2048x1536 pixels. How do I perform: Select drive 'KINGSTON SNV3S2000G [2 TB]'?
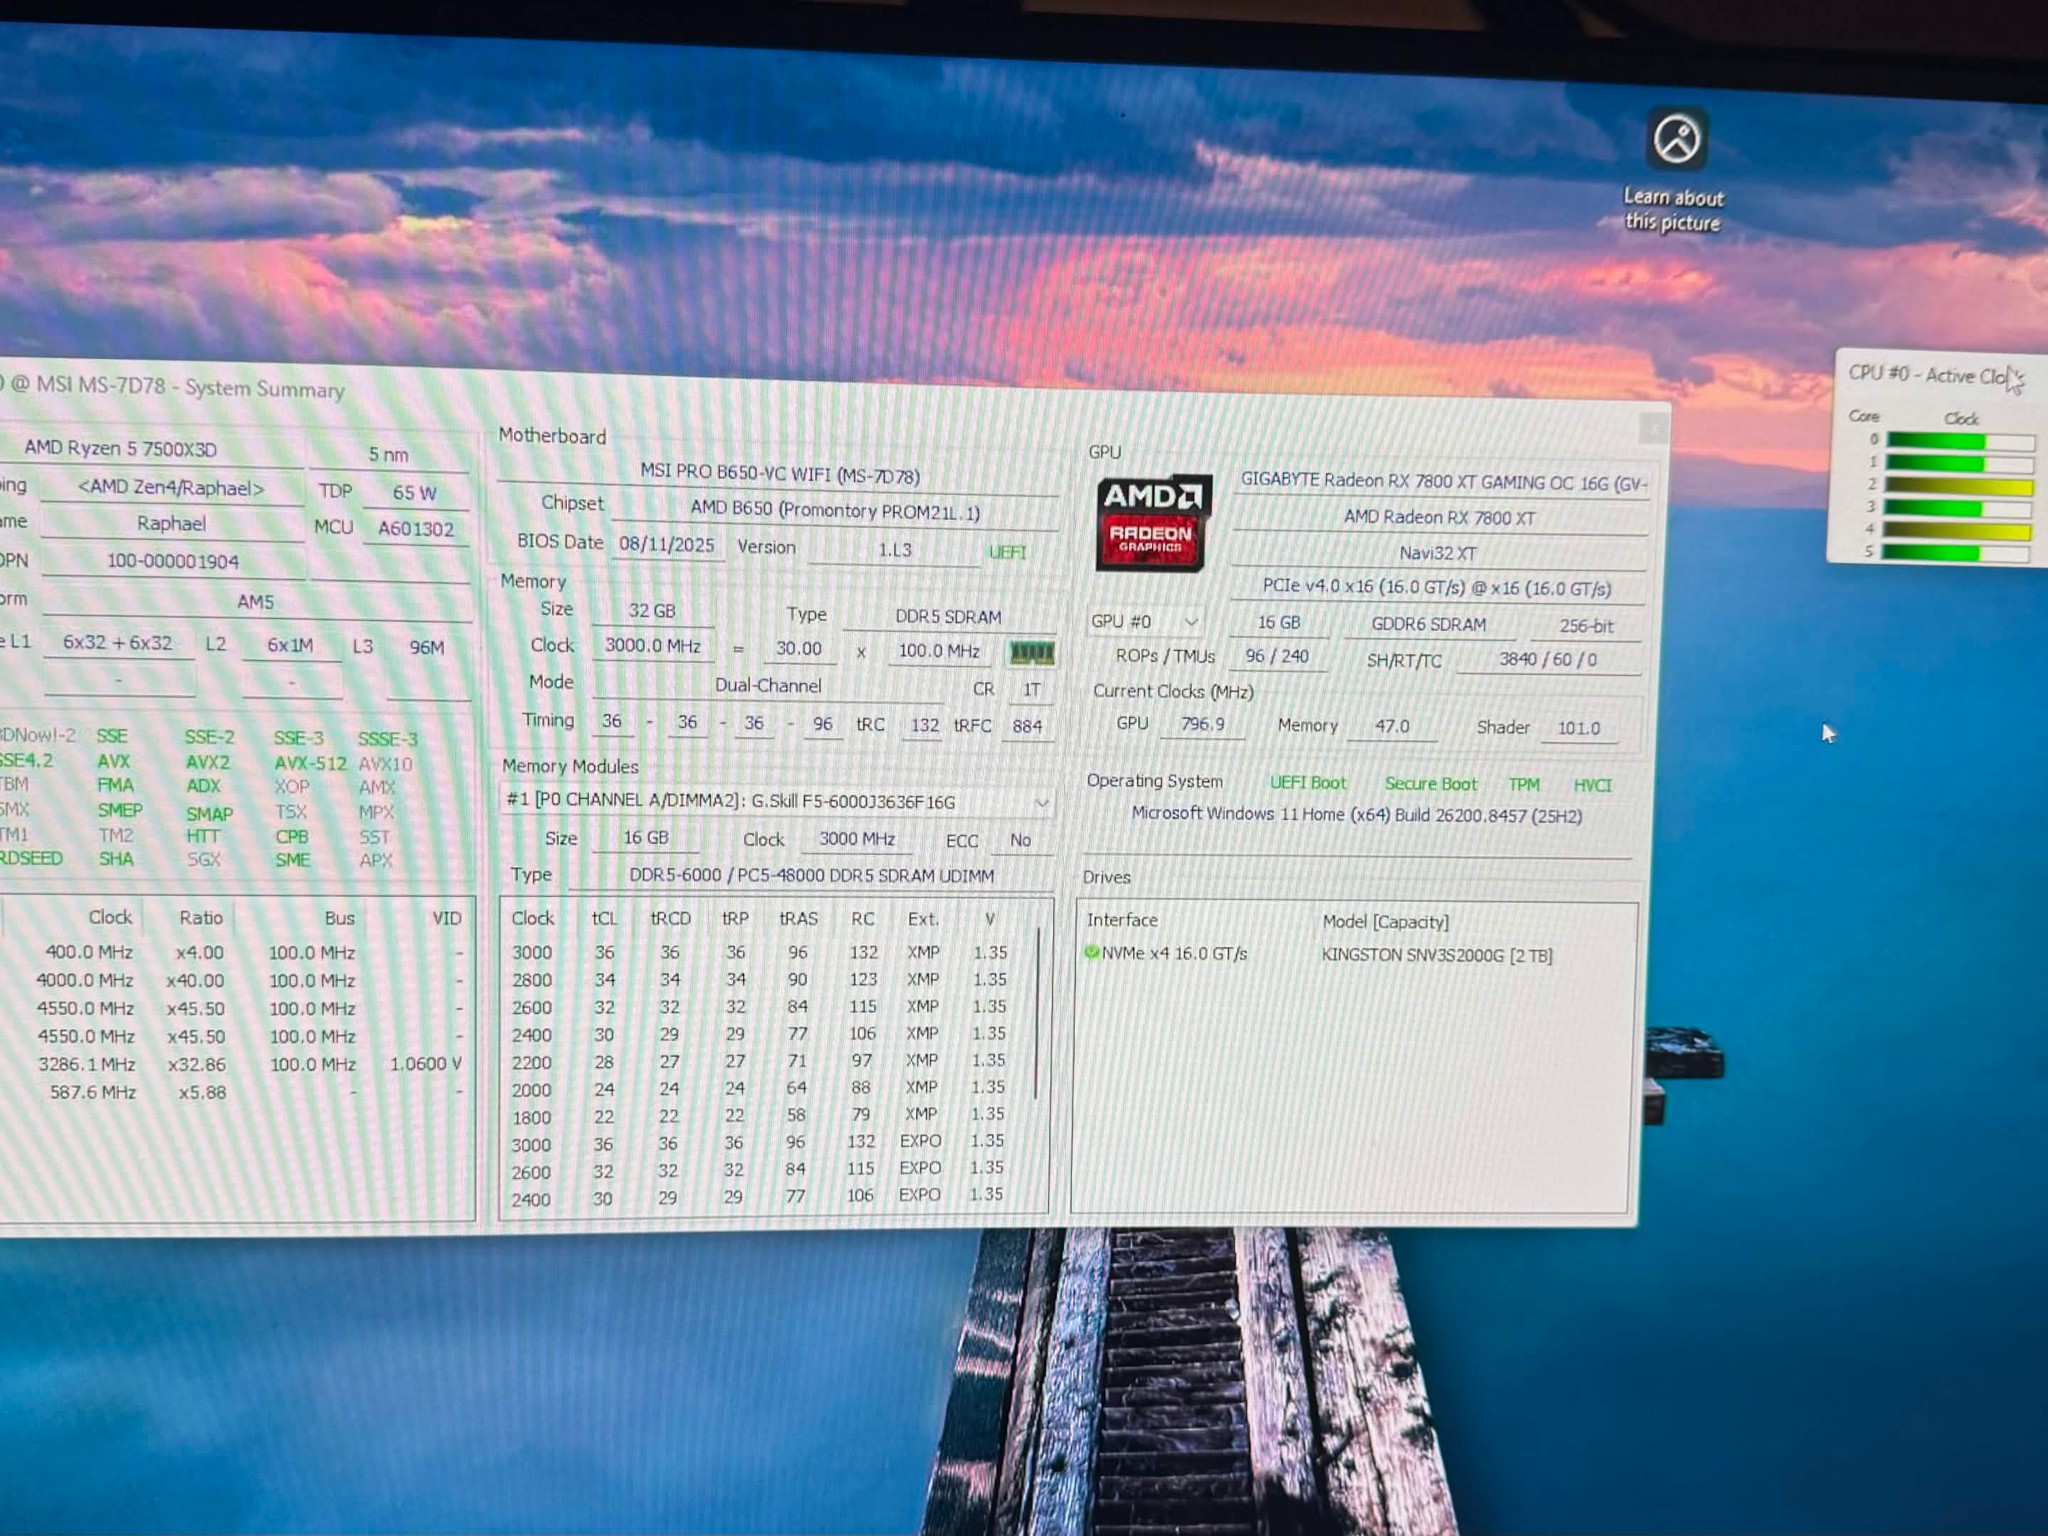coord(1436,955)
